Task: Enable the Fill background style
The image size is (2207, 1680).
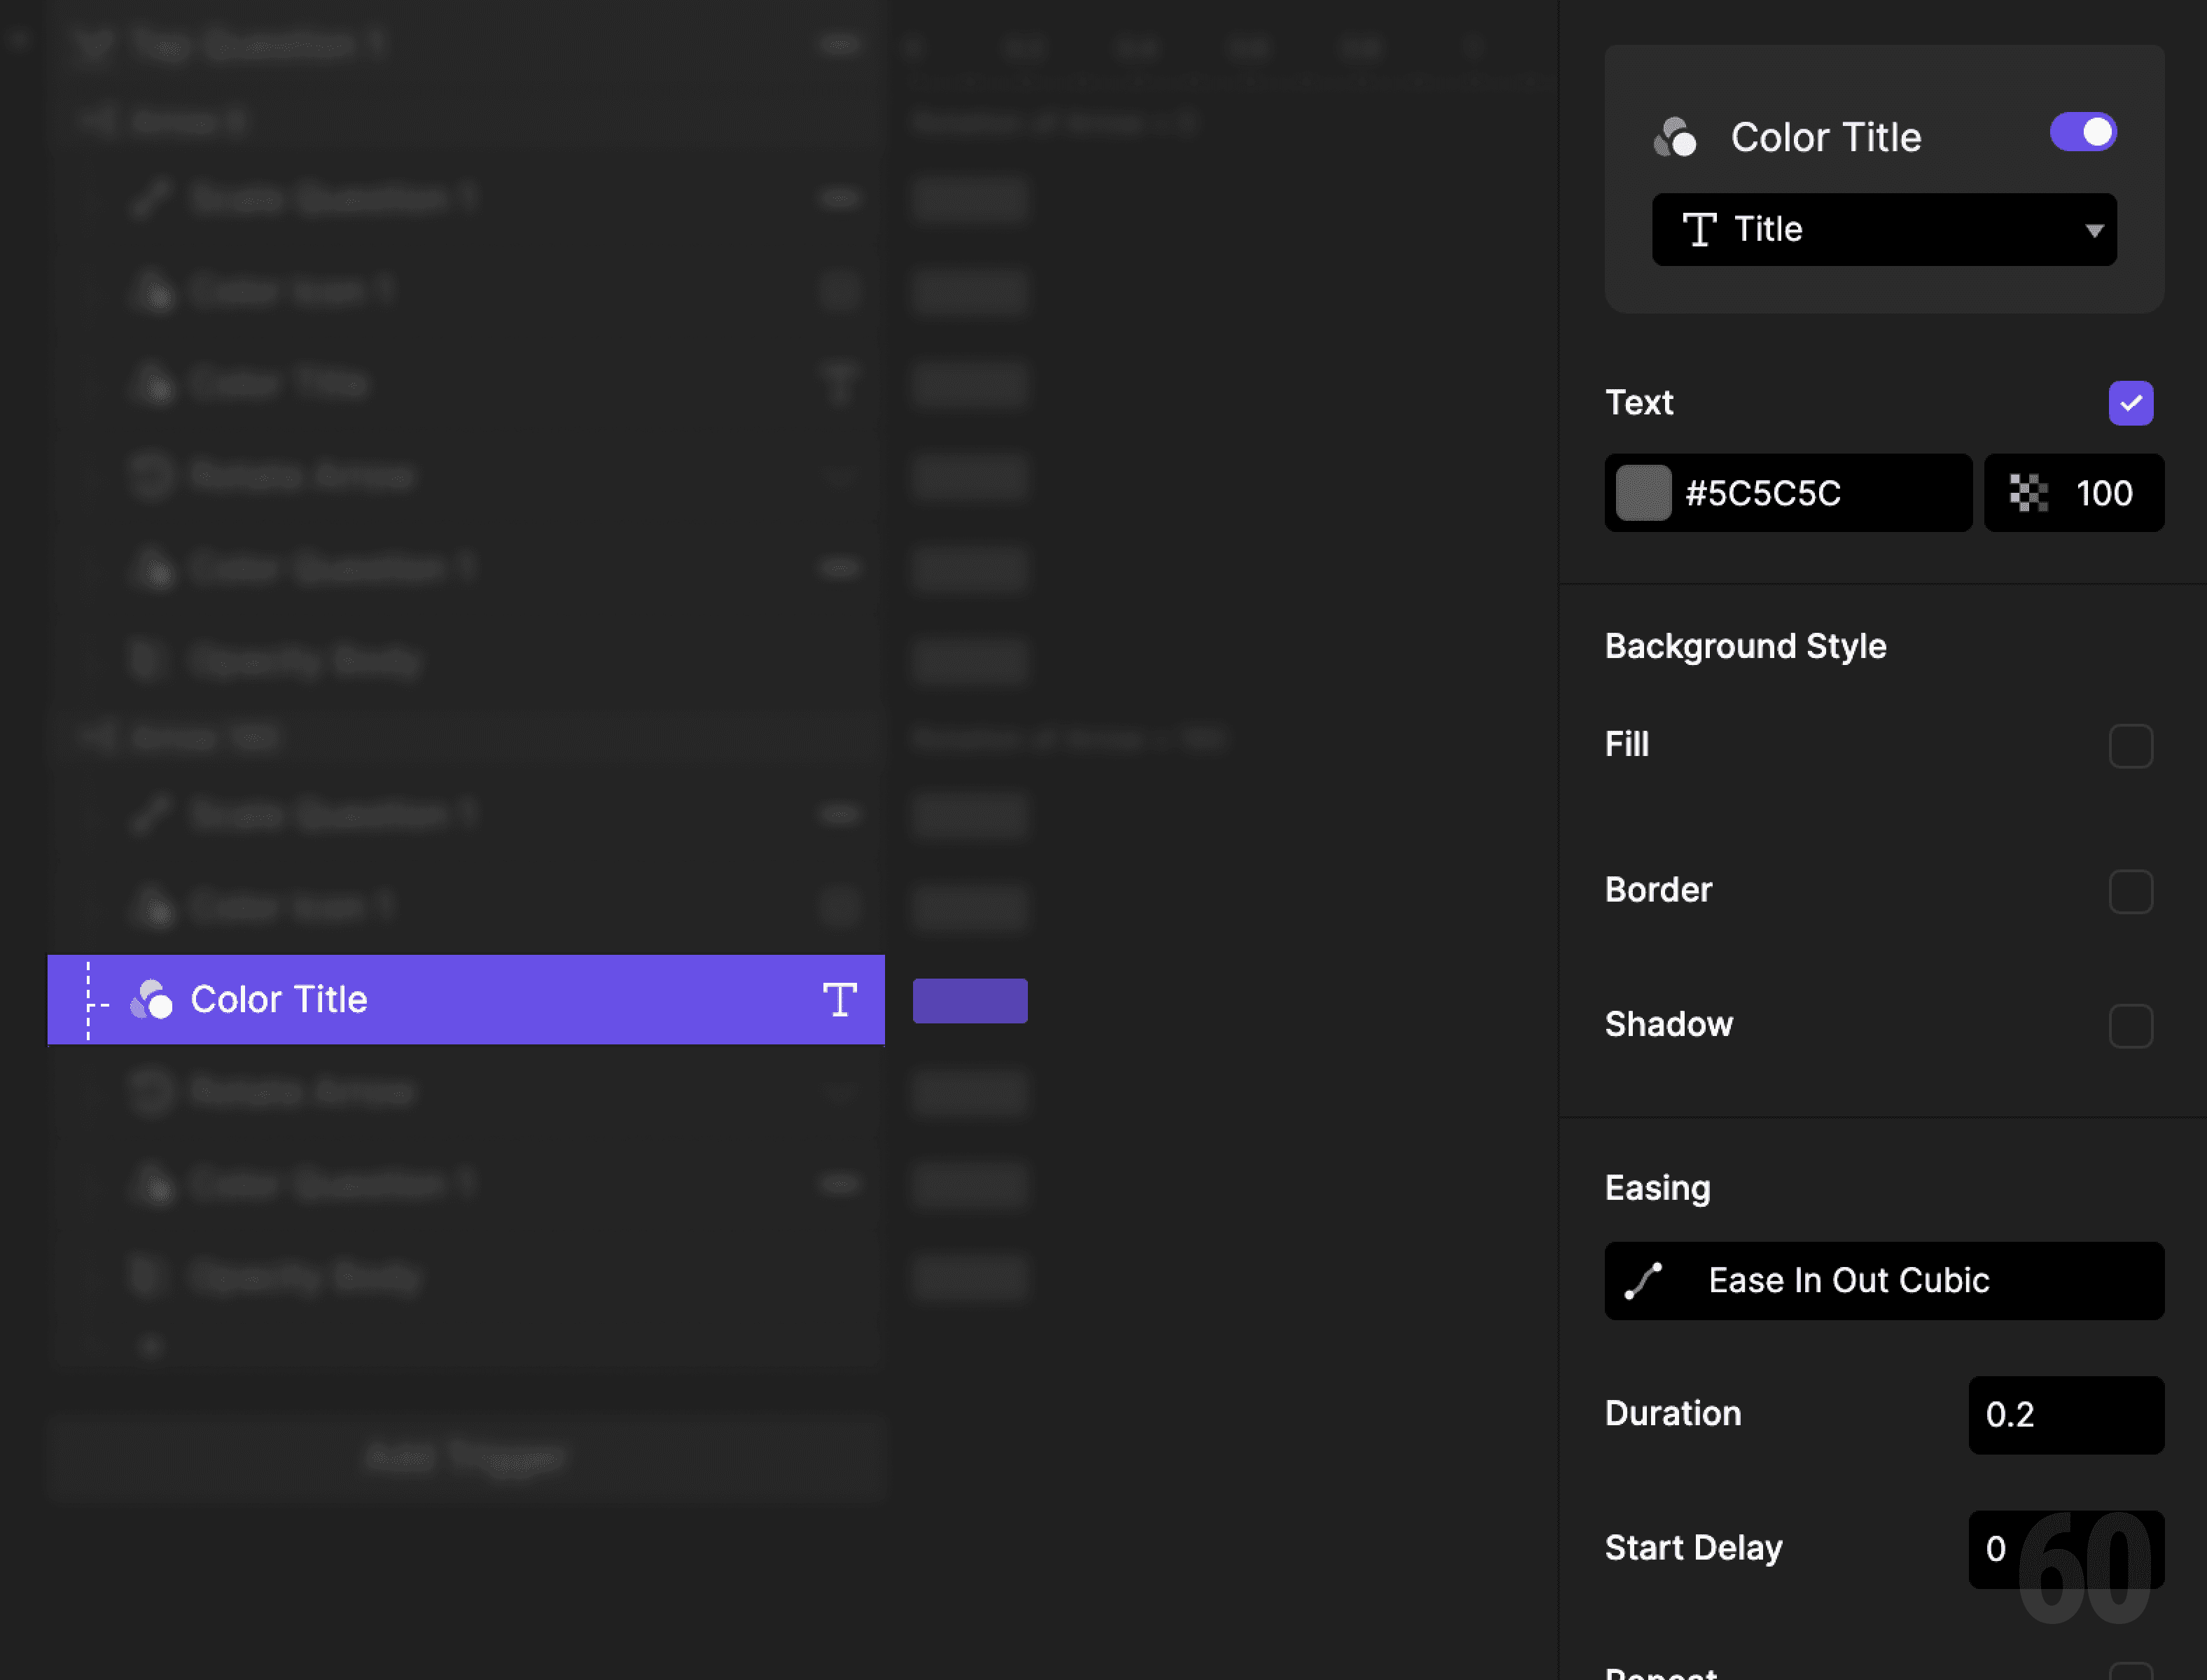Action: pyautogui.click(x=2132, y=745)
